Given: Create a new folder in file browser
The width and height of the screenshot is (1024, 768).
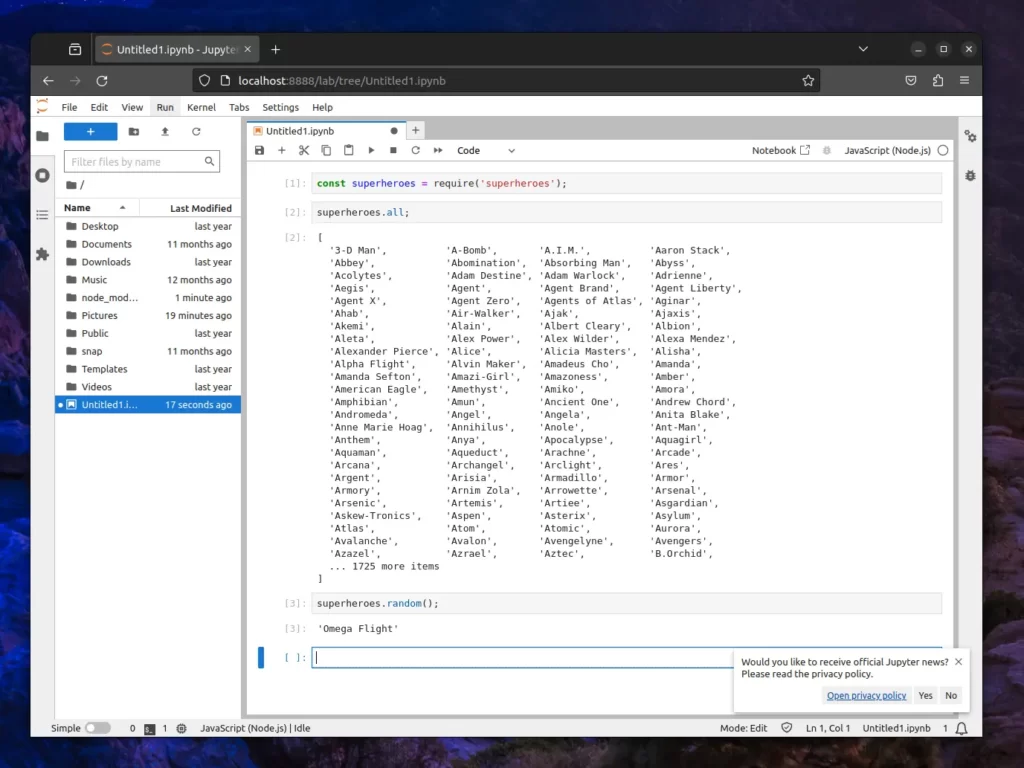Looking at the screenshot, I should 134,131.
